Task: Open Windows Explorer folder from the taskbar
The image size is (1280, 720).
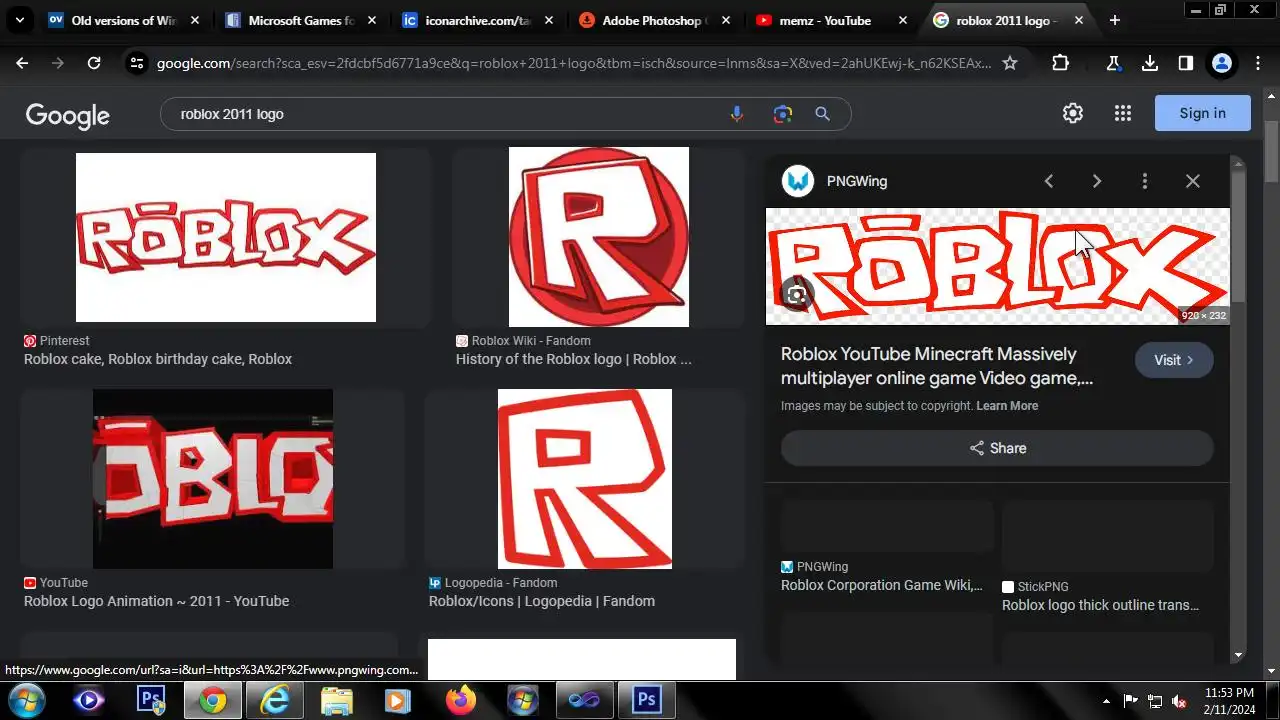Action: click(x=336, y=700)
